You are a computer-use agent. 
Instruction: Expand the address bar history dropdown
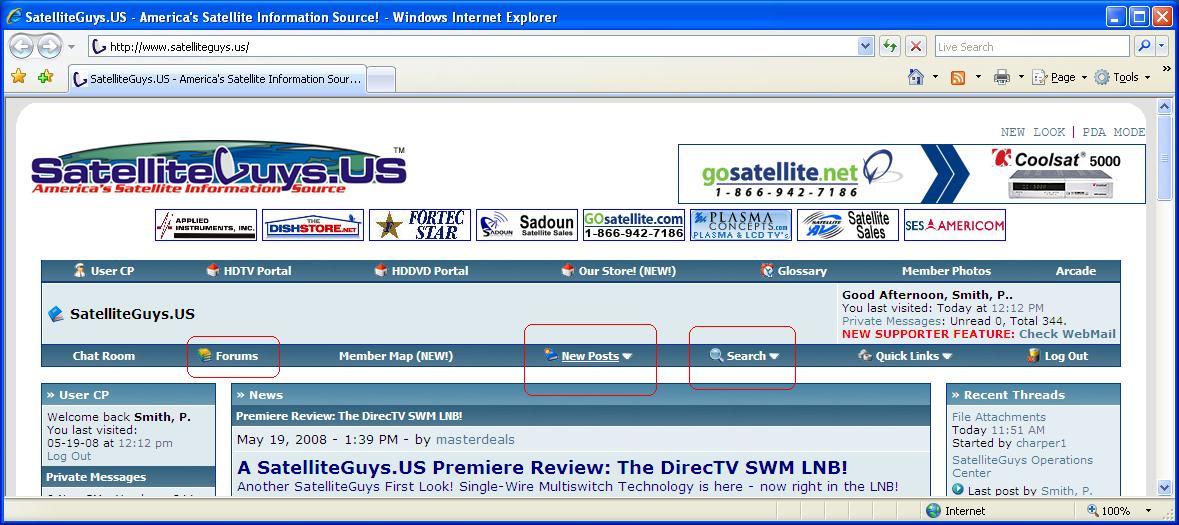(865, 47)
